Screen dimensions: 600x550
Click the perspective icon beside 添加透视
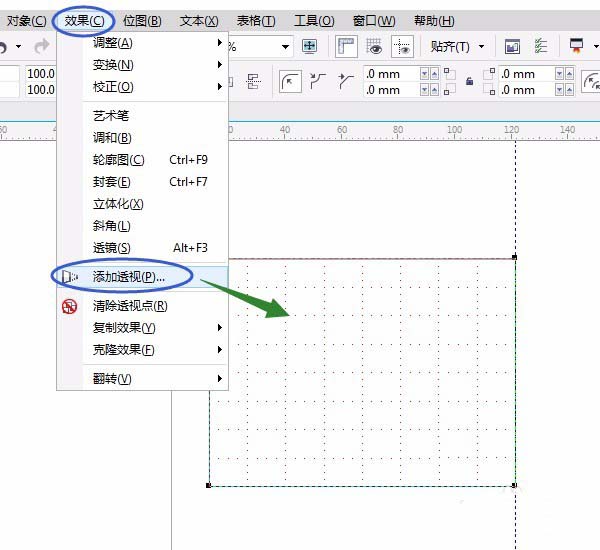click(70, 276)
